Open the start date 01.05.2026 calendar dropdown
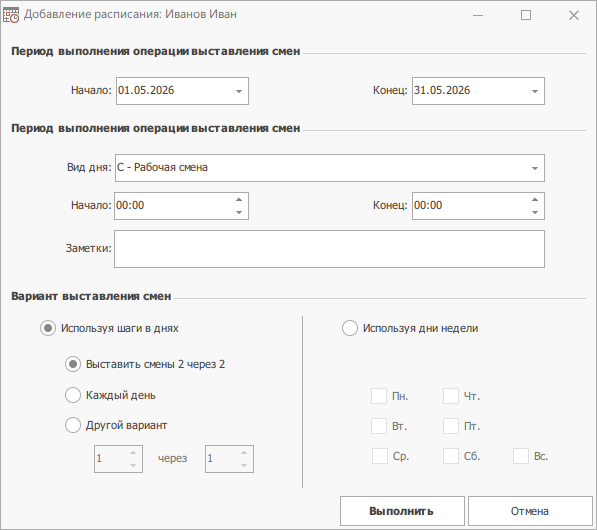597x530 pixels. pos(239,91)
